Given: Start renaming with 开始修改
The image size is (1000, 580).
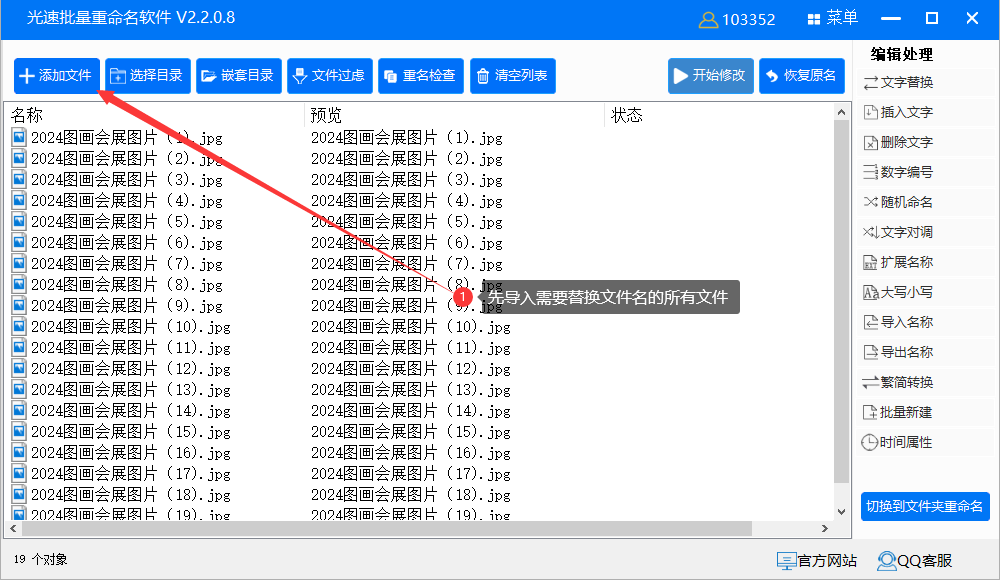Looking at the screenshot, I should 710,76.
